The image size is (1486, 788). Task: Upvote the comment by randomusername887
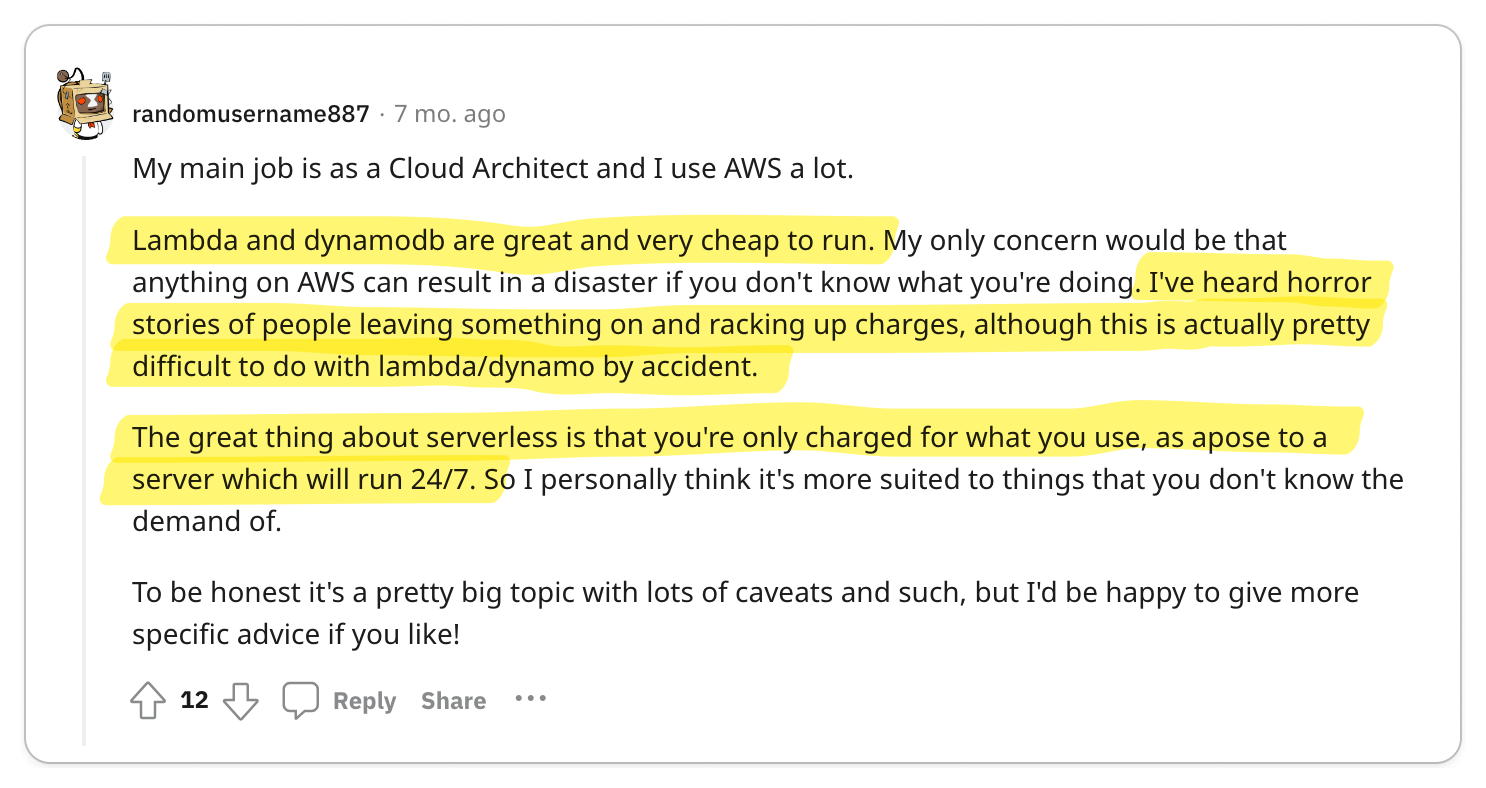(148, 700)
